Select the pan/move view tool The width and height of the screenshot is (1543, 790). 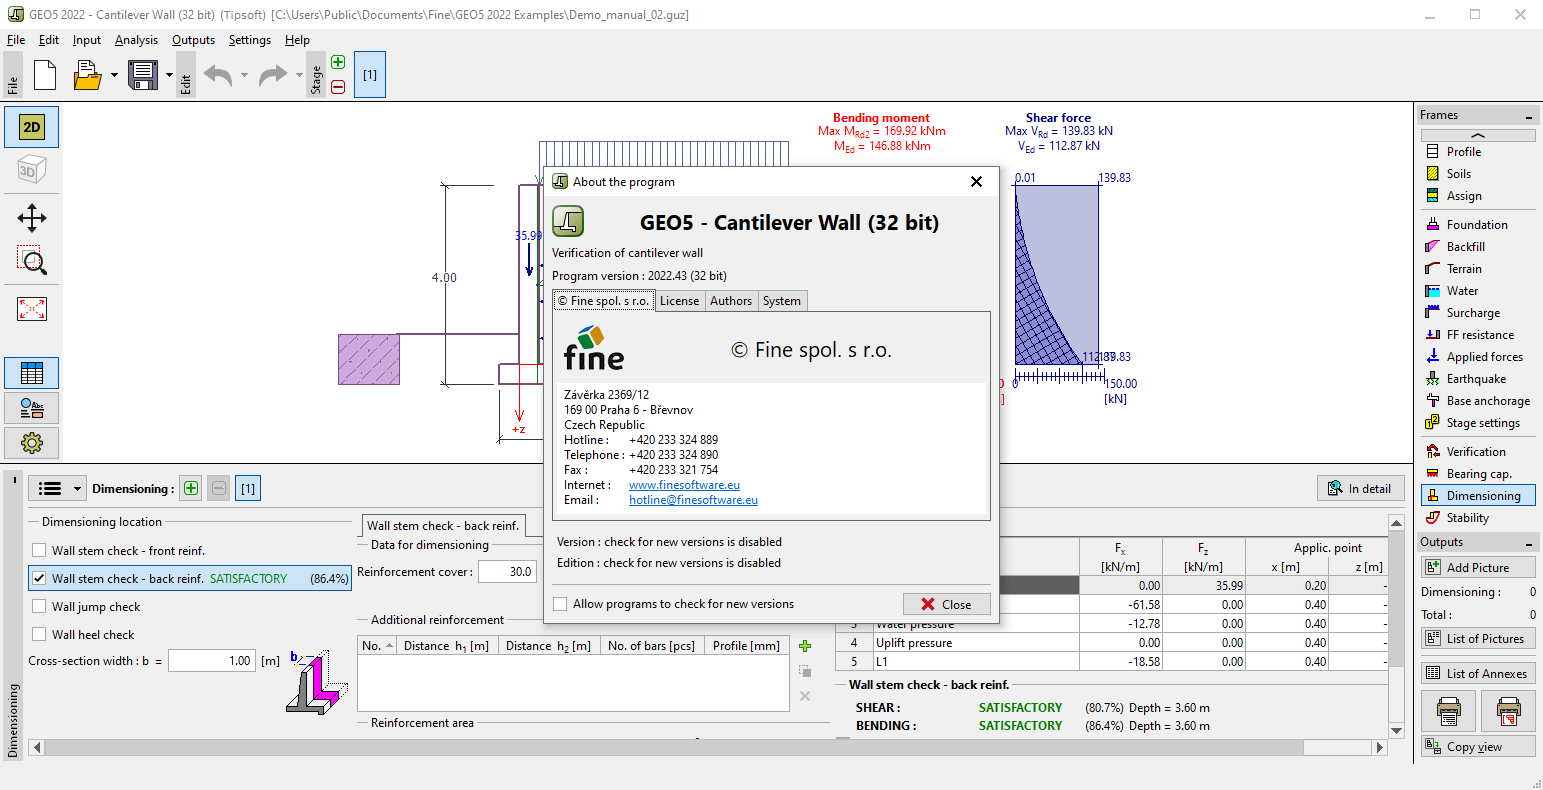32,218
